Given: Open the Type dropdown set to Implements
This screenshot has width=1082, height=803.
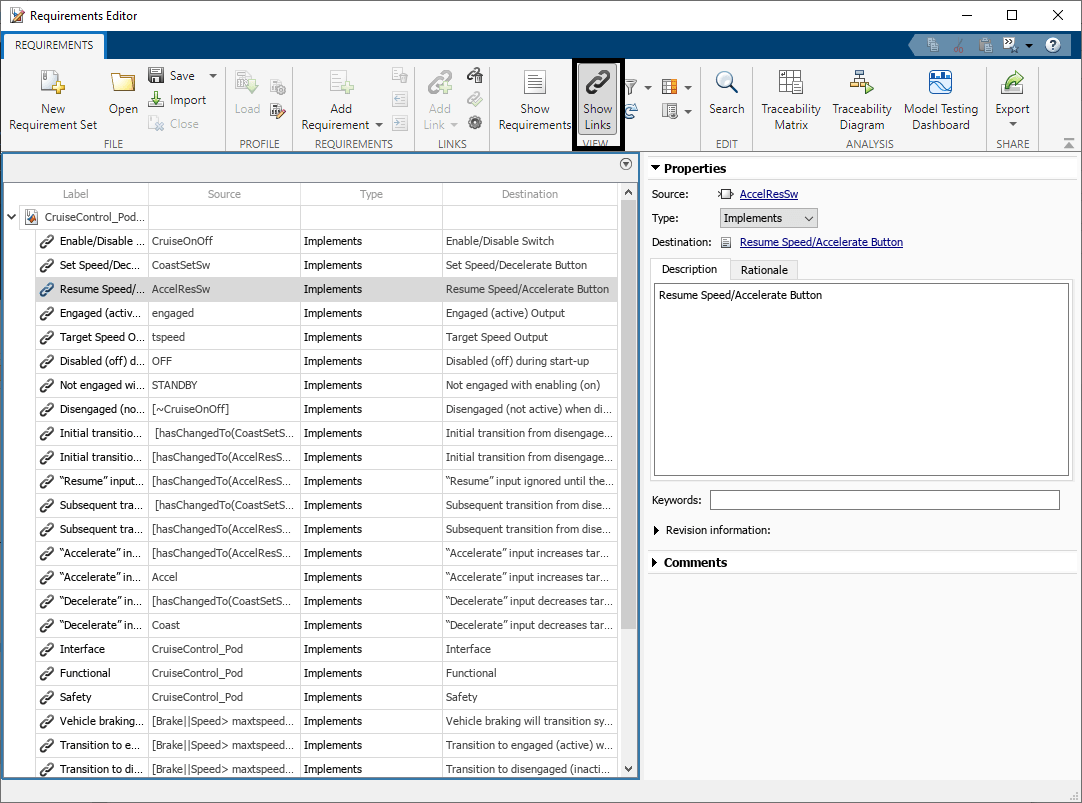Looking at the screenshot, I should pos(768,218).
